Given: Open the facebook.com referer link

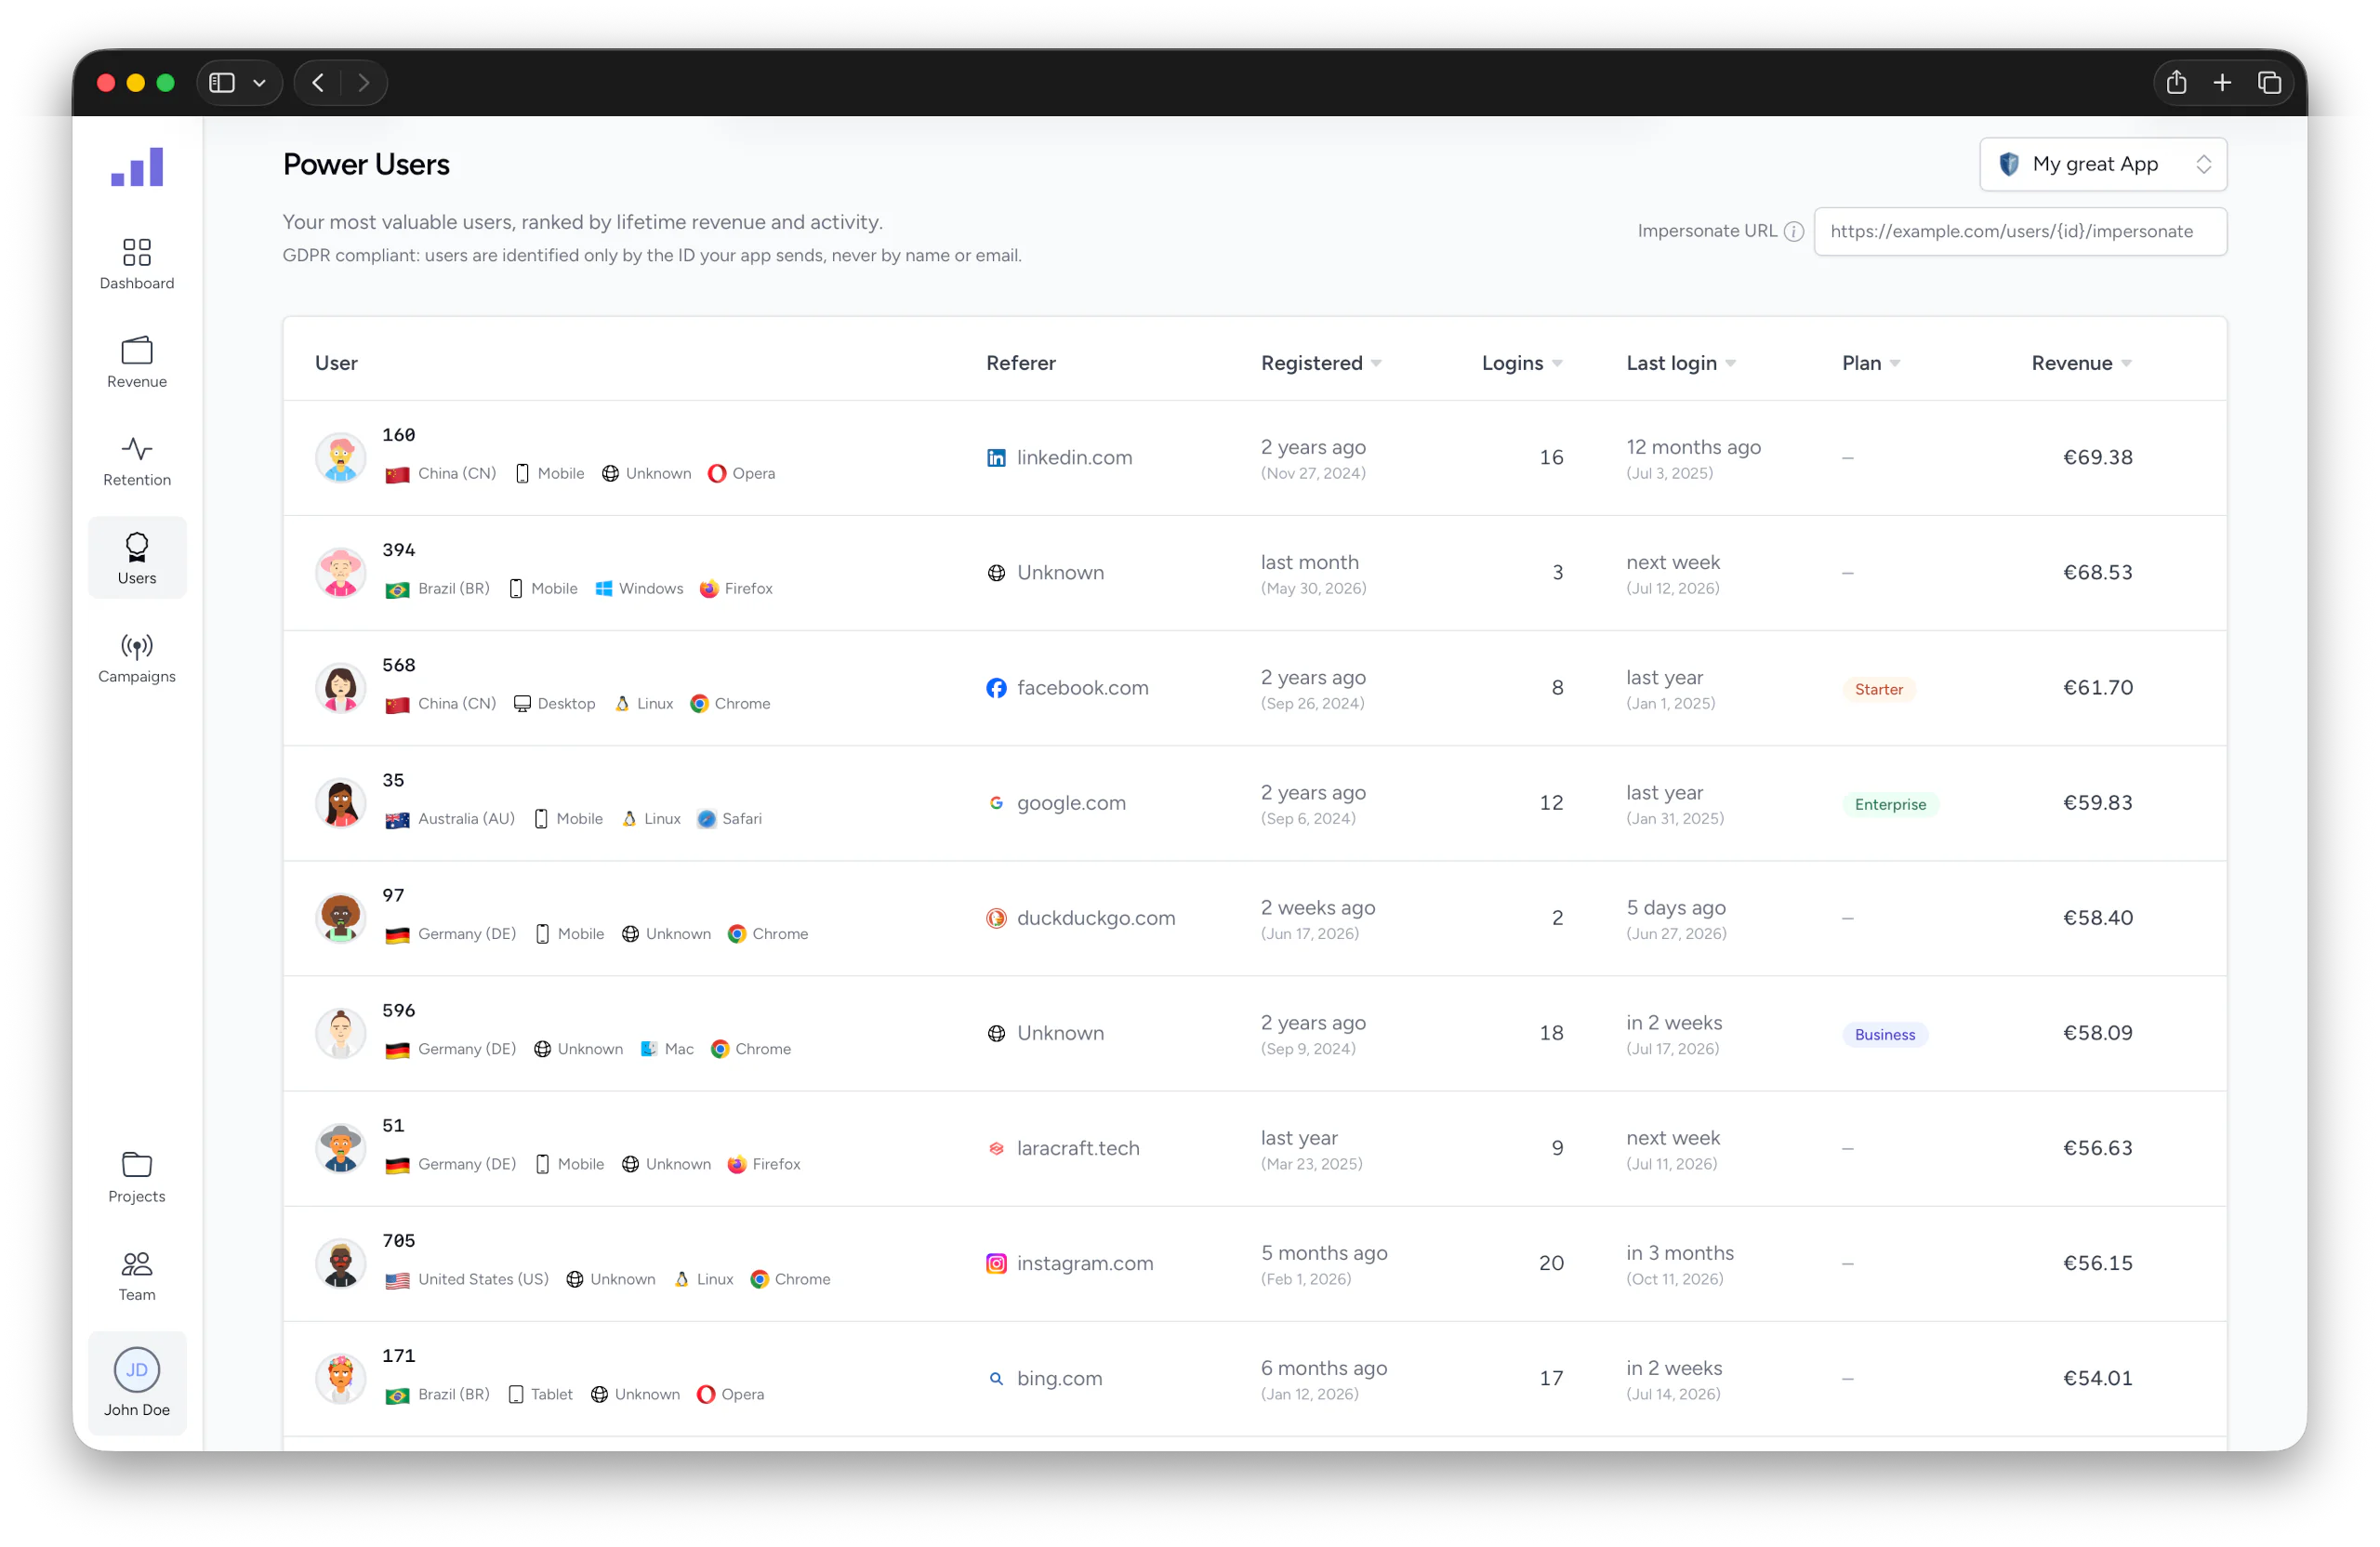Looking at the screenshot, I should [x=1082, y=688].
